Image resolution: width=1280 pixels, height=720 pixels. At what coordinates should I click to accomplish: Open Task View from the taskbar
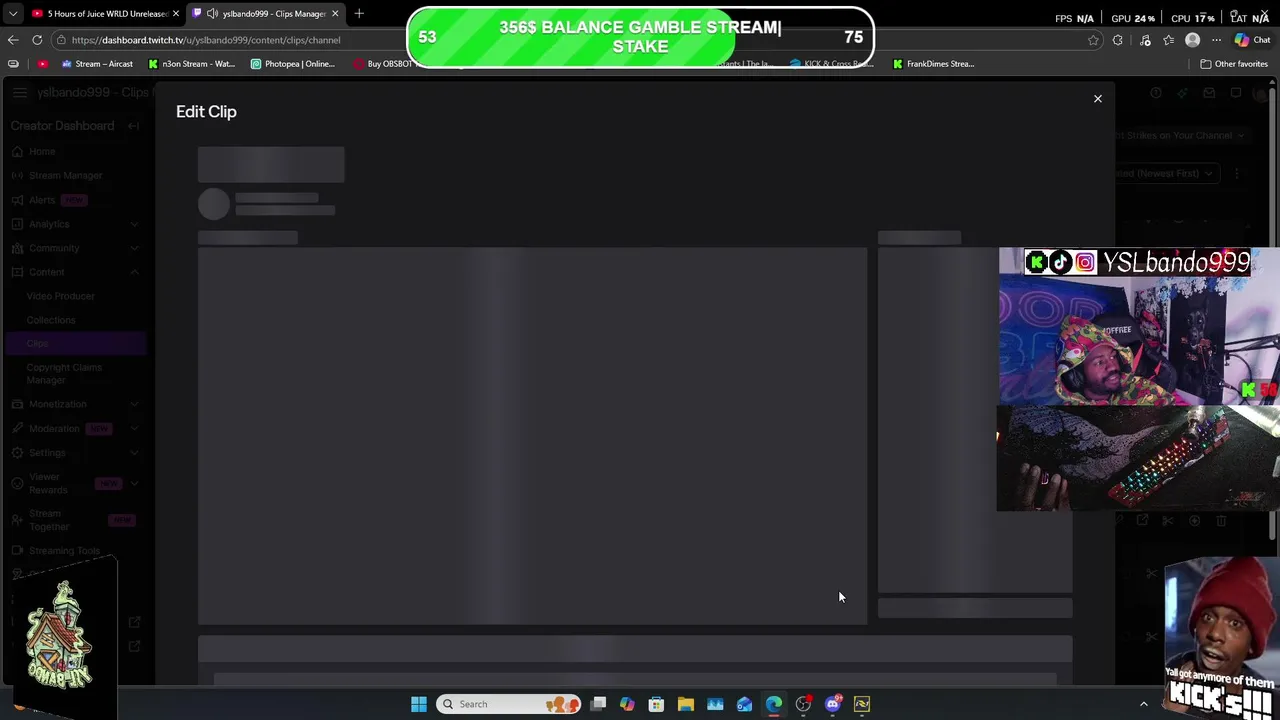pyautogui.click(x=598, y=704)
